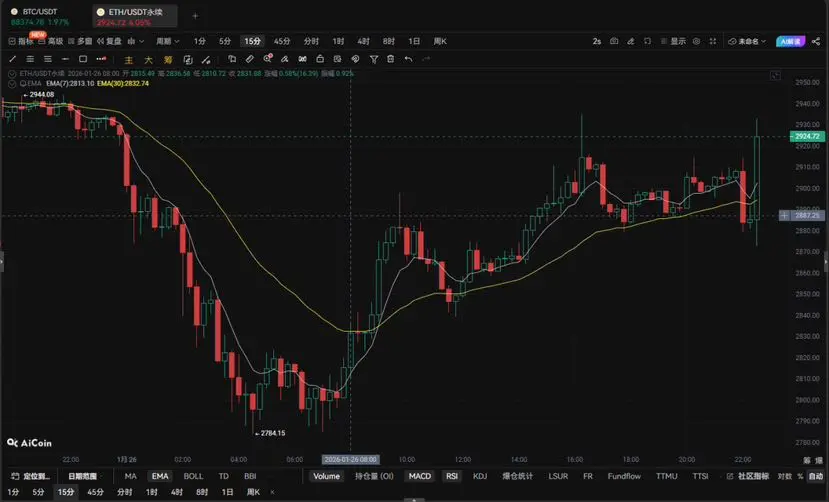Click the 2s refresh interval indicator

[596, 41]
